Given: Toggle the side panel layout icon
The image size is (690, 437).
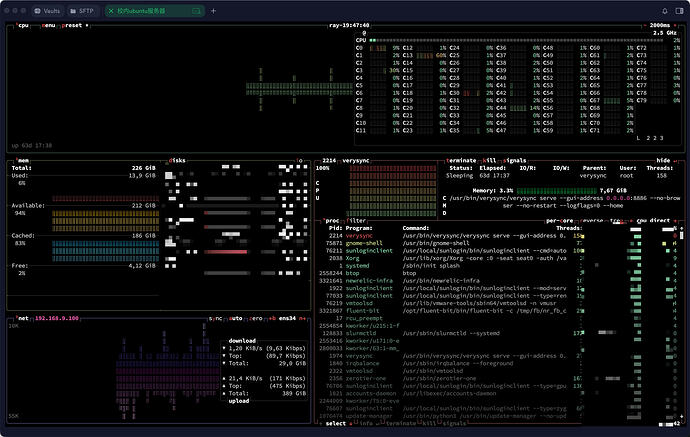Looking at the screenshot, I should [x=679, y=11].
